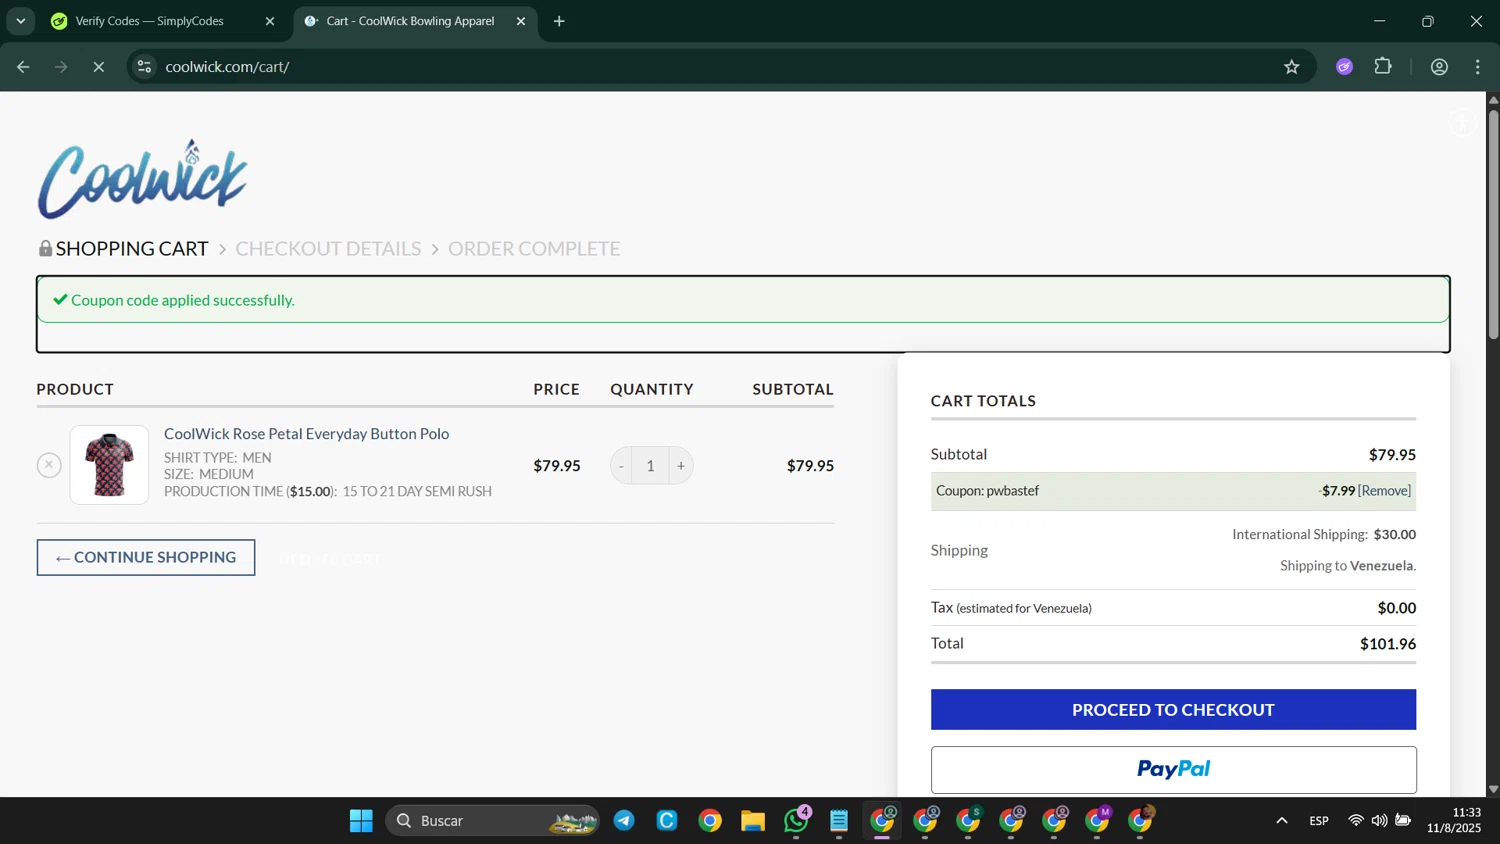
Task: Click Proceed to Checkout
Action: coord(1173,709)
